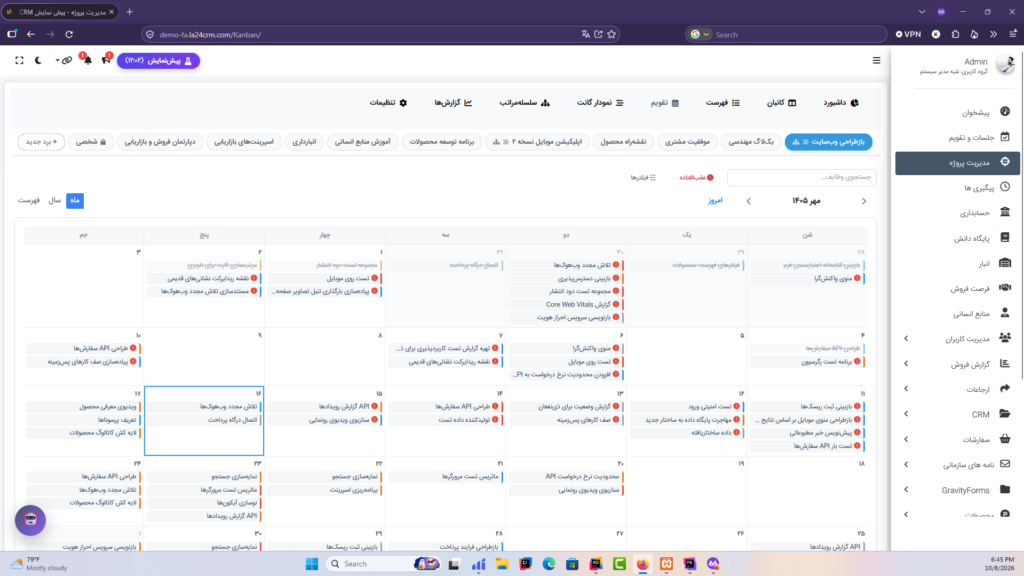
Task: Go to the next month arrow
Action: point(748,201)
